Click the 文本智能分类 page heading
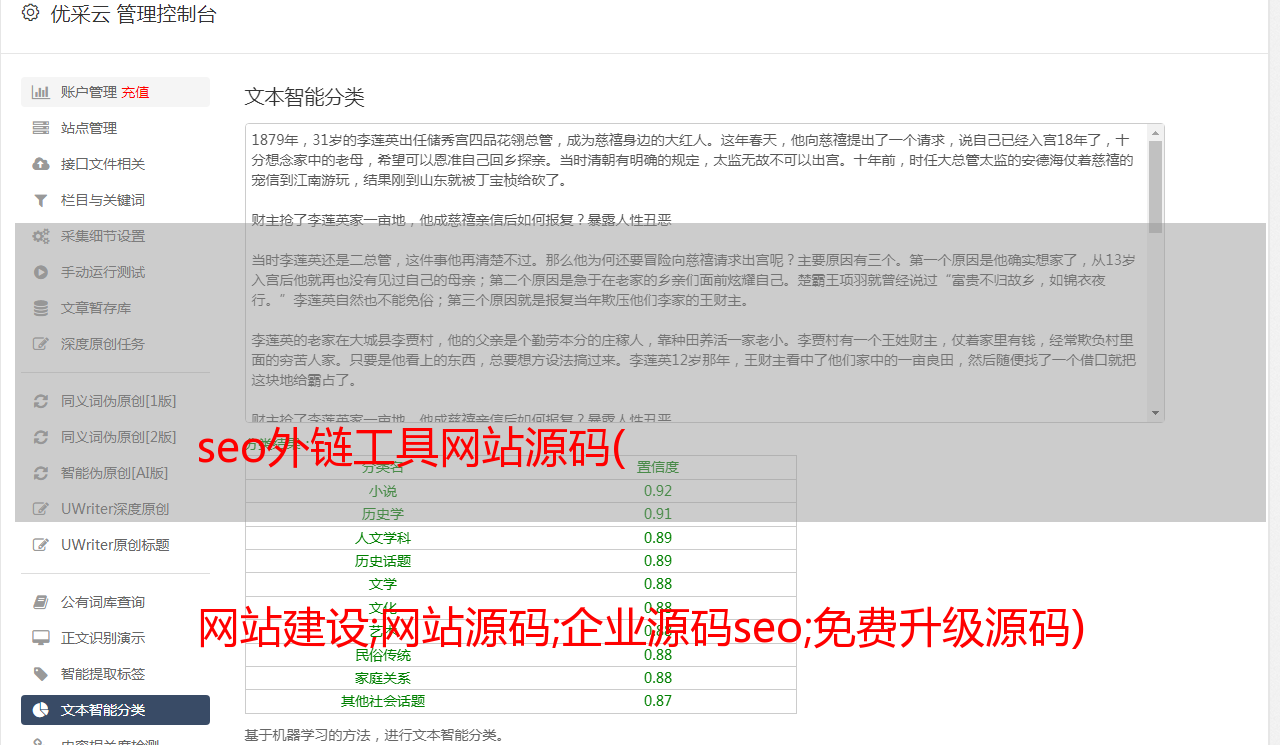 [x=305, y=97]
